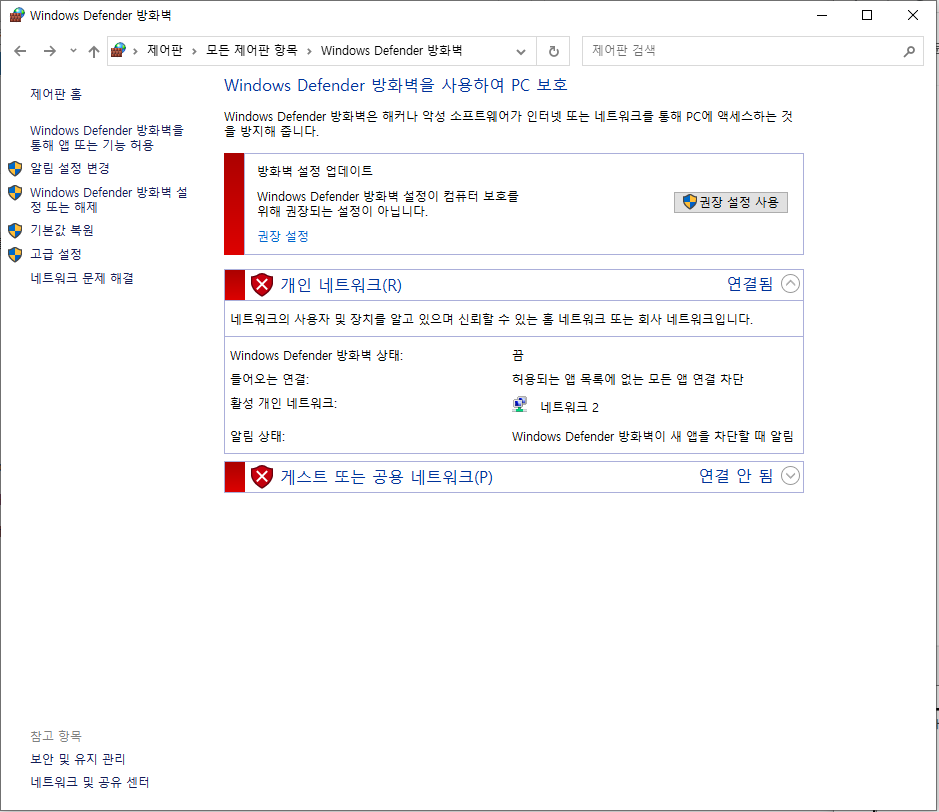939x812 pixels.
Task: Open 네트워크 문제 해결 link
Action: coord(82,278)
